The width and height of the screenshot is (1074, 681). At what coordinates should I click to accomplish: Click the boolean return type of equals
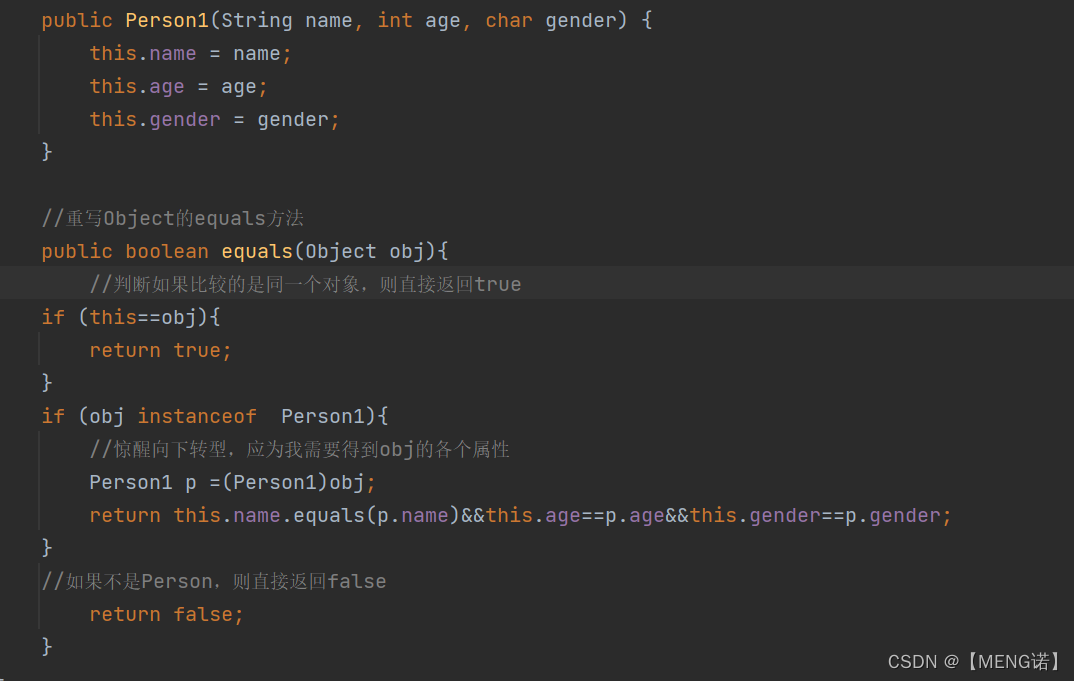[167, 251]
